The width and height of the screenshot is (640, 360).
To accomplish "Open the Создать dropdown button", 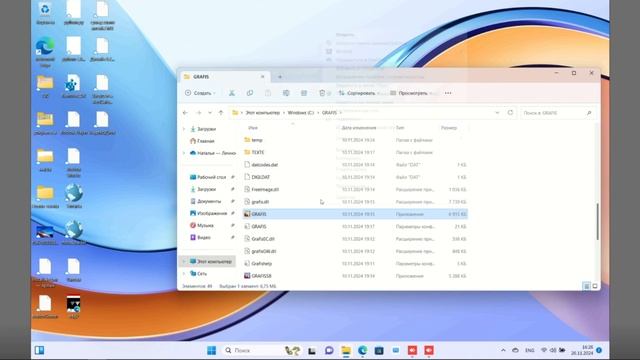I will (200, 93).
